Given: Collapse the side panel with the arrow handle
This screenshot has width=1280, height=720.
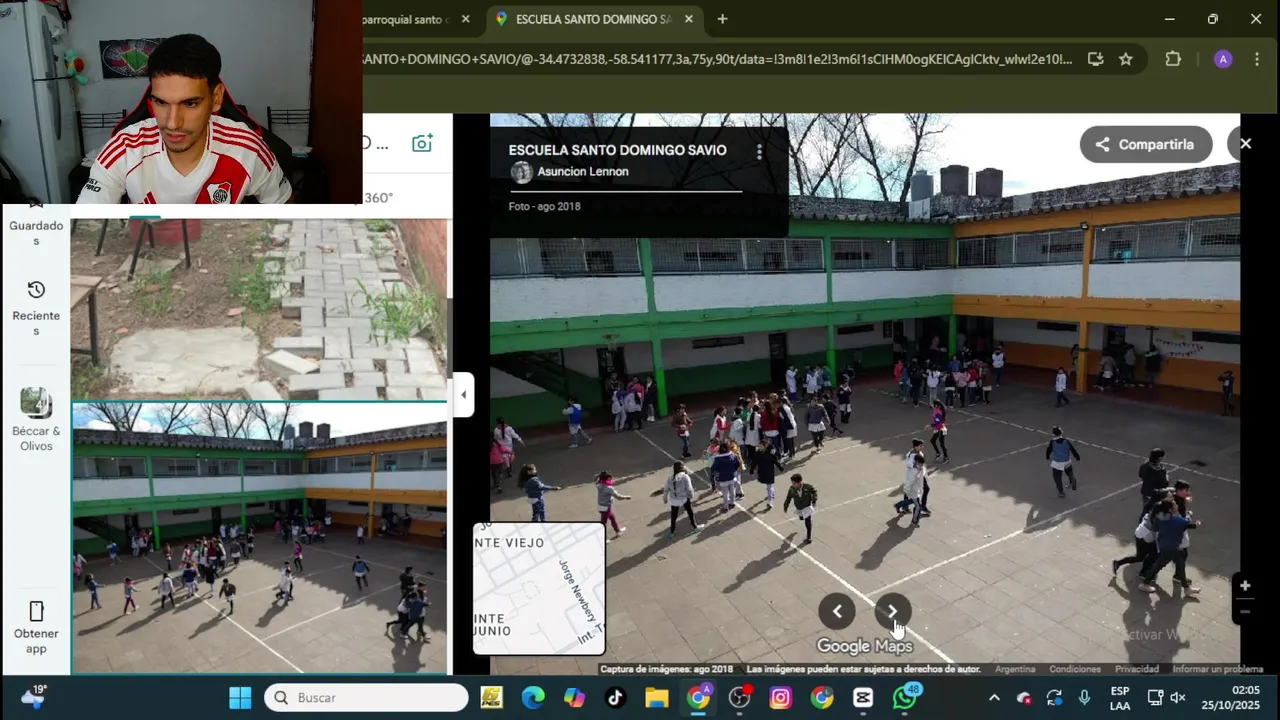Looking at the screenshot, I should [463, 395].
